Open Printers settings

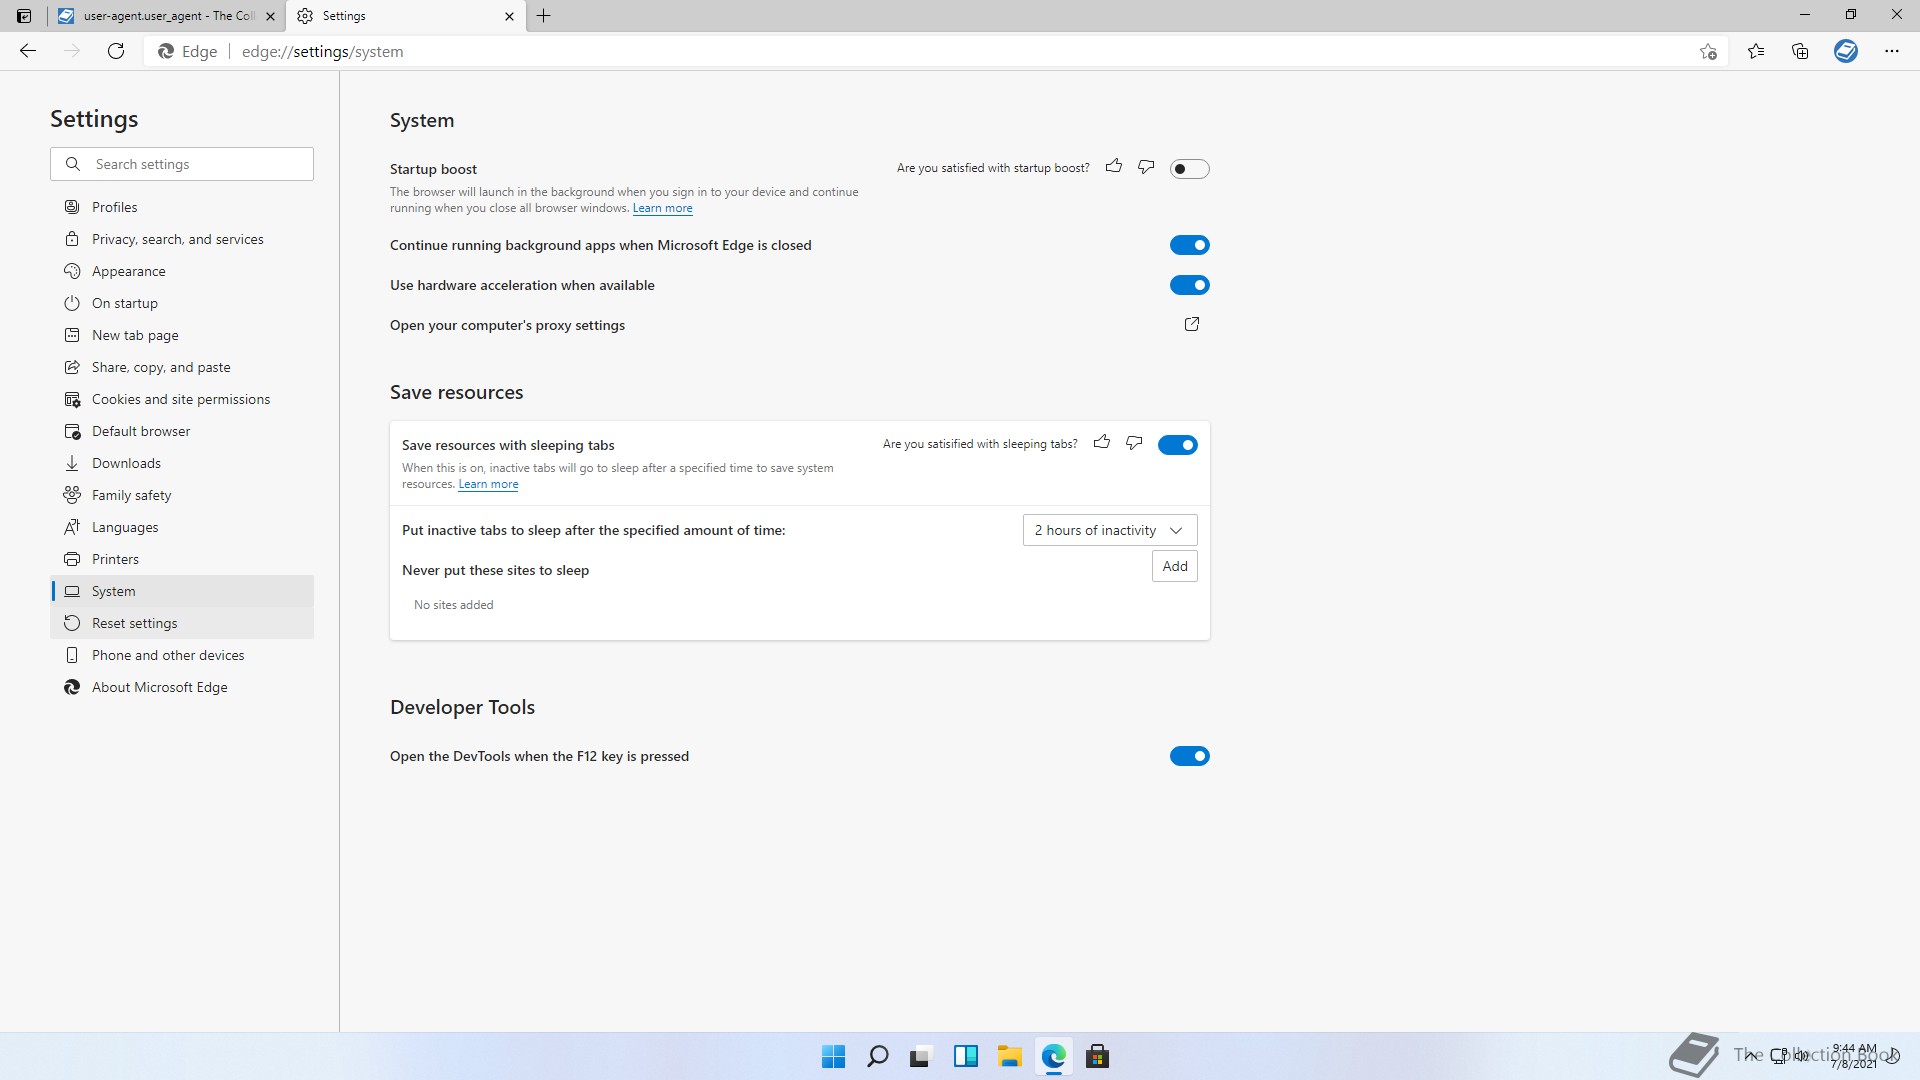[x=182, y=559]
